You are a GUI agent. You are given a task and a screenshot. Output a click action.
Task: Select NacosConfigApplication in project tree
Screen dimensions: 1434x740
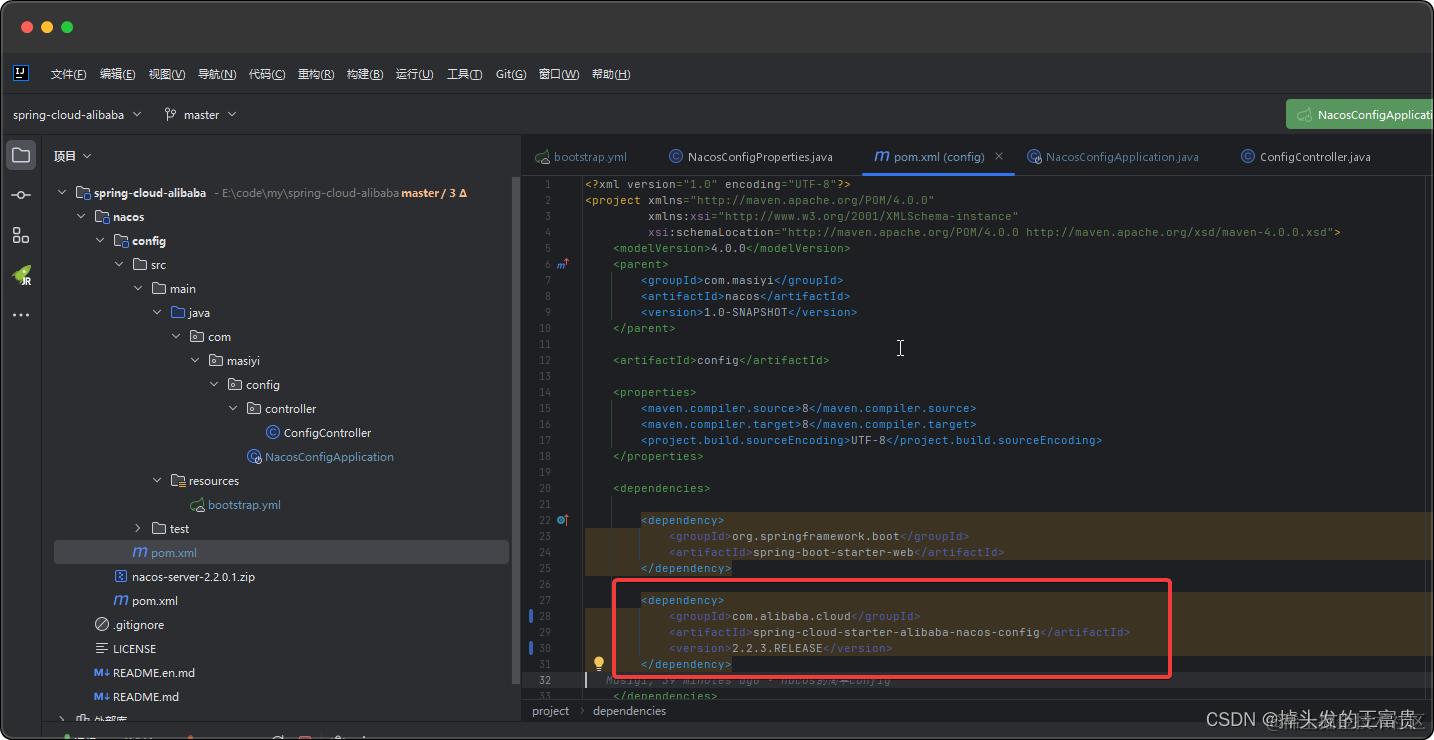[329, 457]
